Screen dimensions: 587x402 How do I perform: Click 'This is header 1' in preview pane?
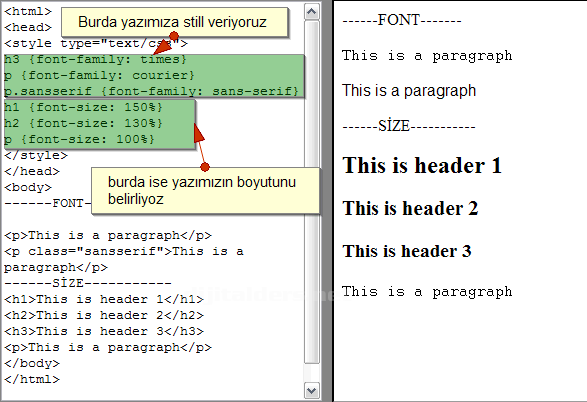click(422, 165)
